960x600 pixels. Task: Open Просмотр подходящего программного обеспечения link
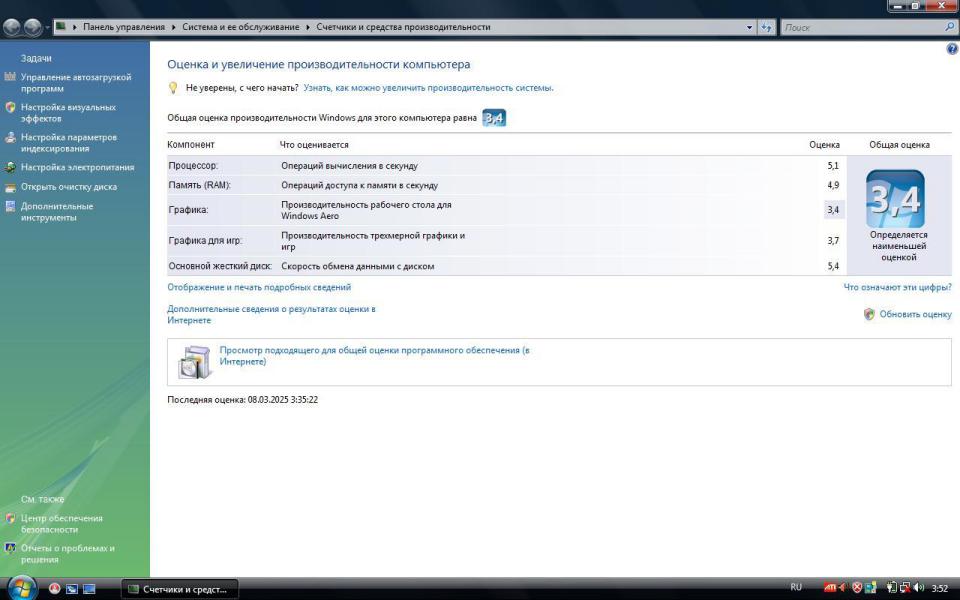375,356
